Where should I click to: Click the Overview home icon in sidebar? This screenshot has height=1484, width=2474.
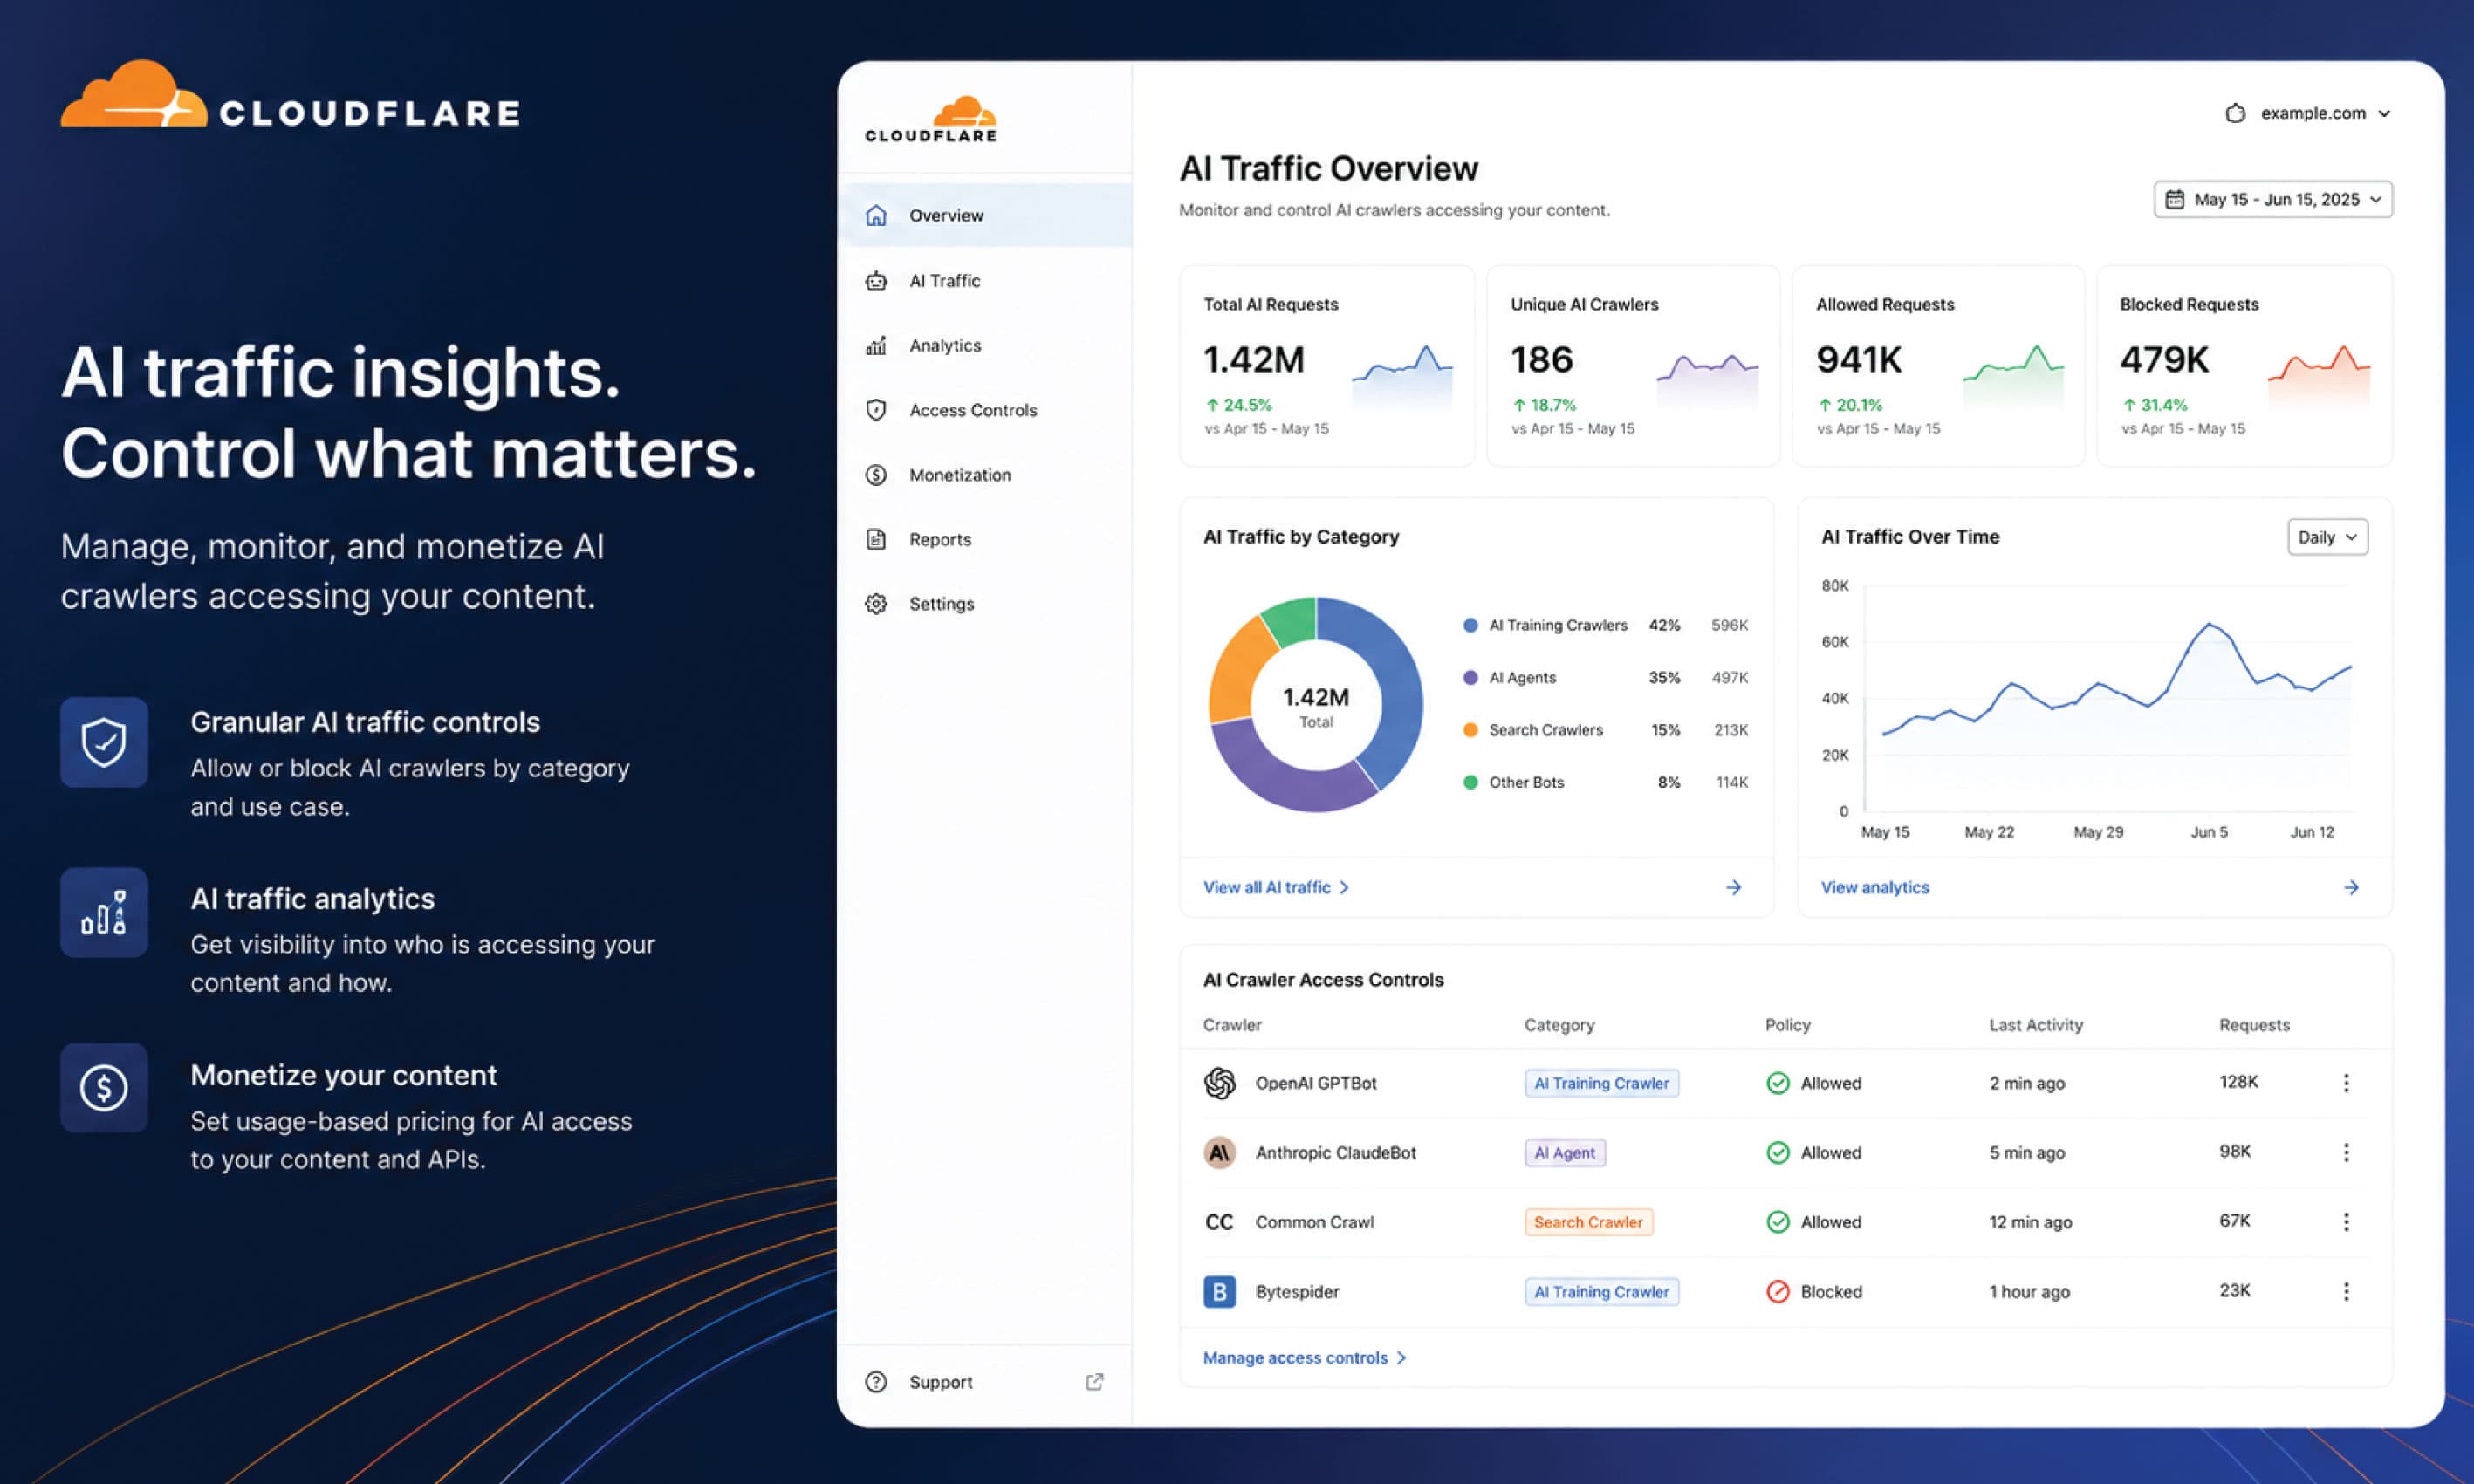tap(876, 215)
